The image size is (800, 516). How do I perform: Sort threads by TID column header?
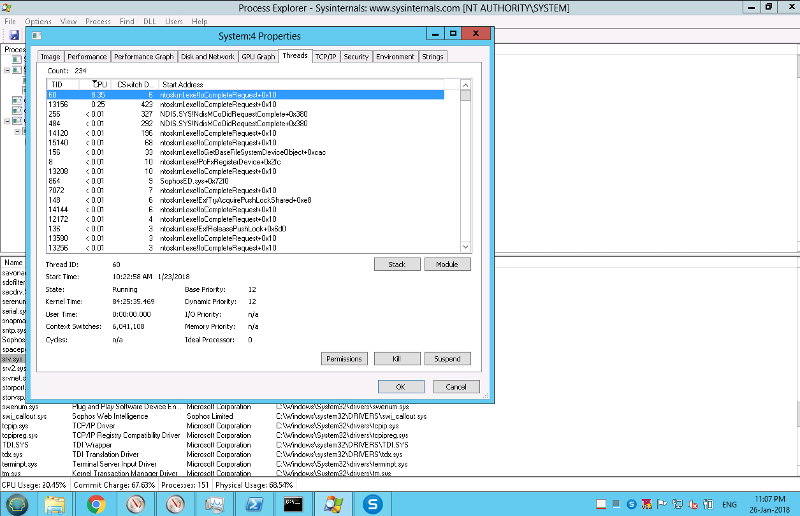[x=63, y=84]
